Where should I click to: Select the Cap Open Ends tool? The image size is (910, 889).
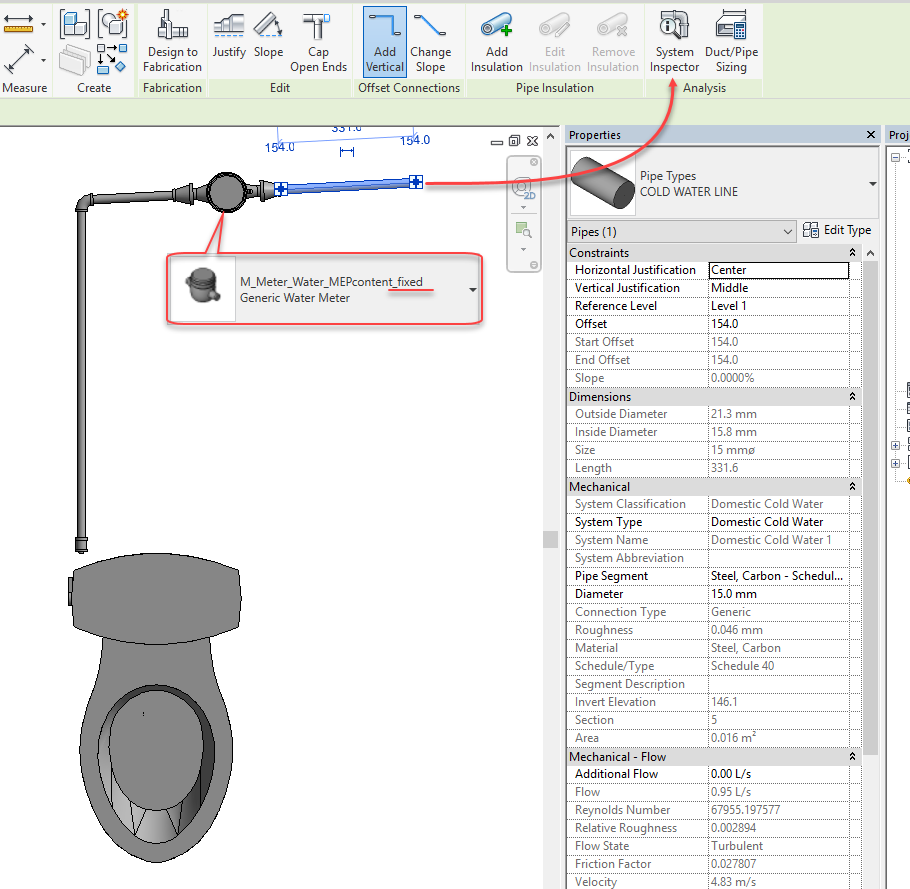(x=318, y=41)
